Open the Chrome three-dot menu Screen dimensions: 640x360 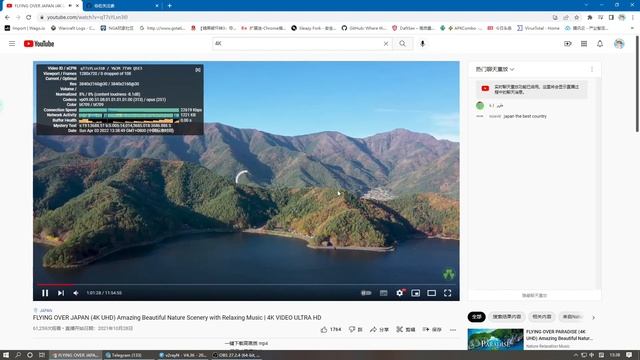click(x=633, y=17)
